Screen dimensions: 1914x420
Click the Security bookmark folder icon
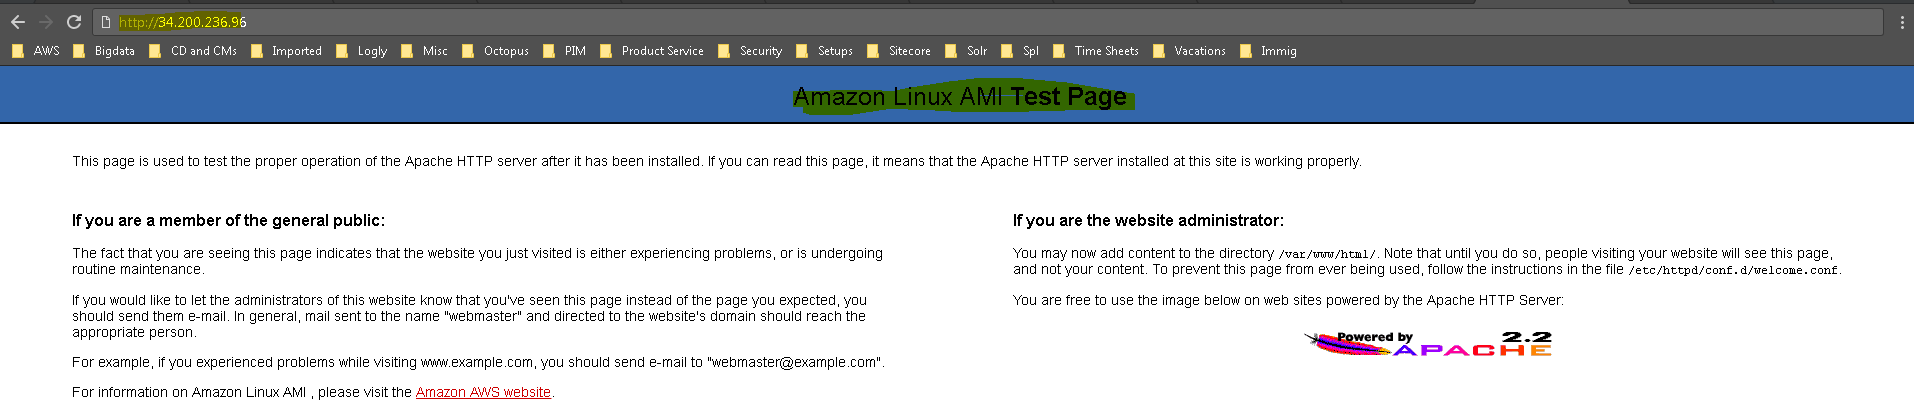click(x=724, y=51)
